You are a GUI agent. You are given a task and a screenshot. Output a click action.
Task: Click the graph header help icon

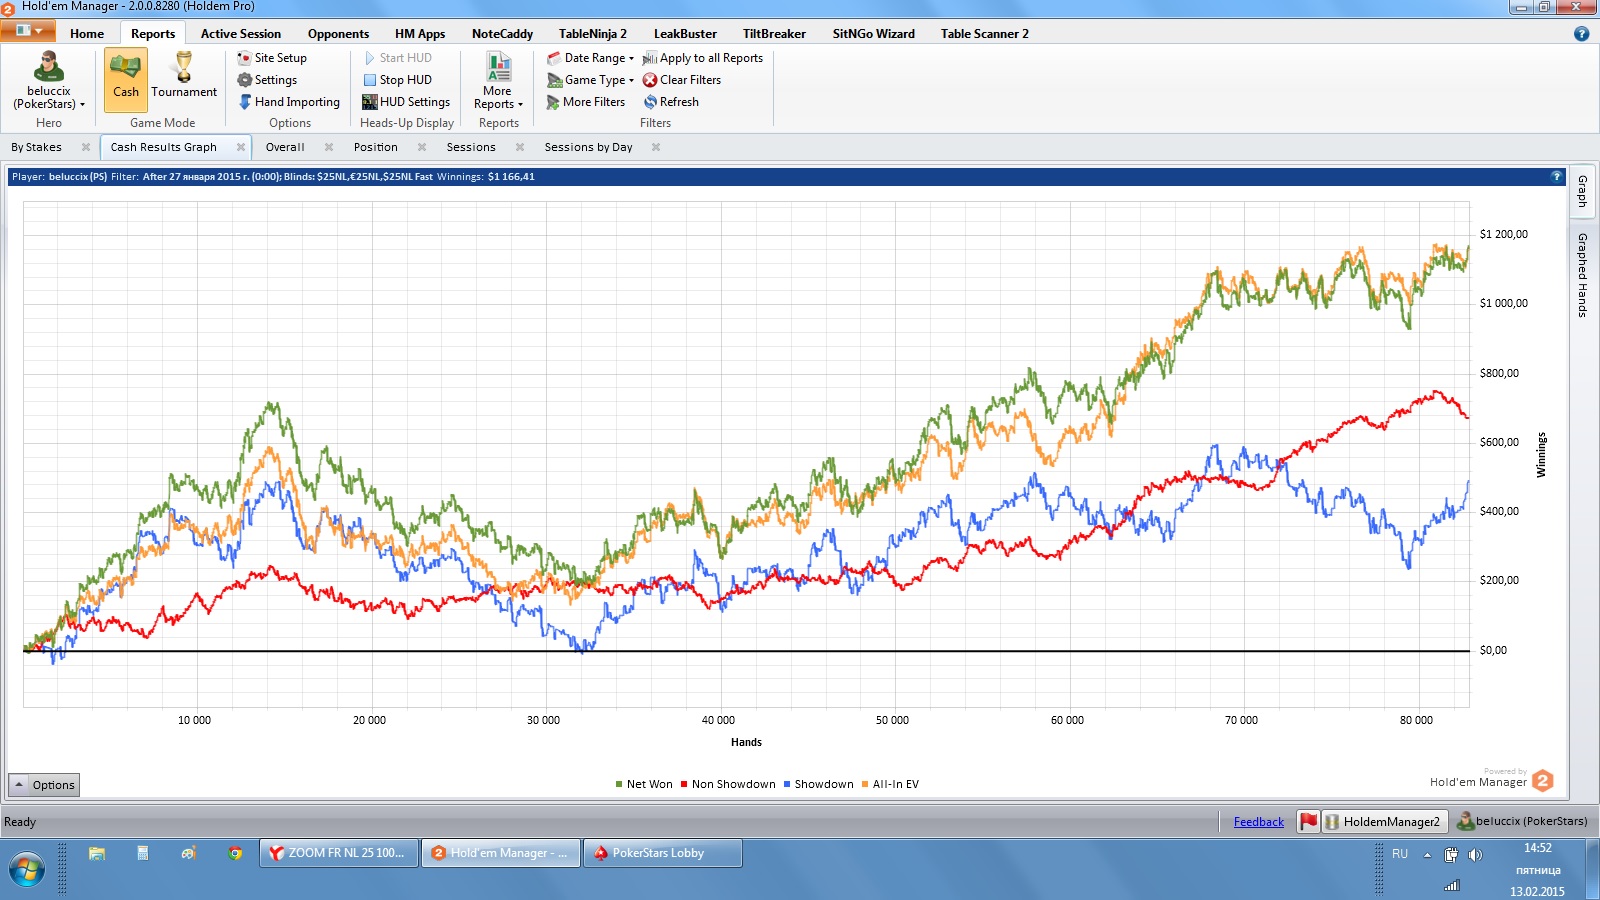coord(1556,176)
